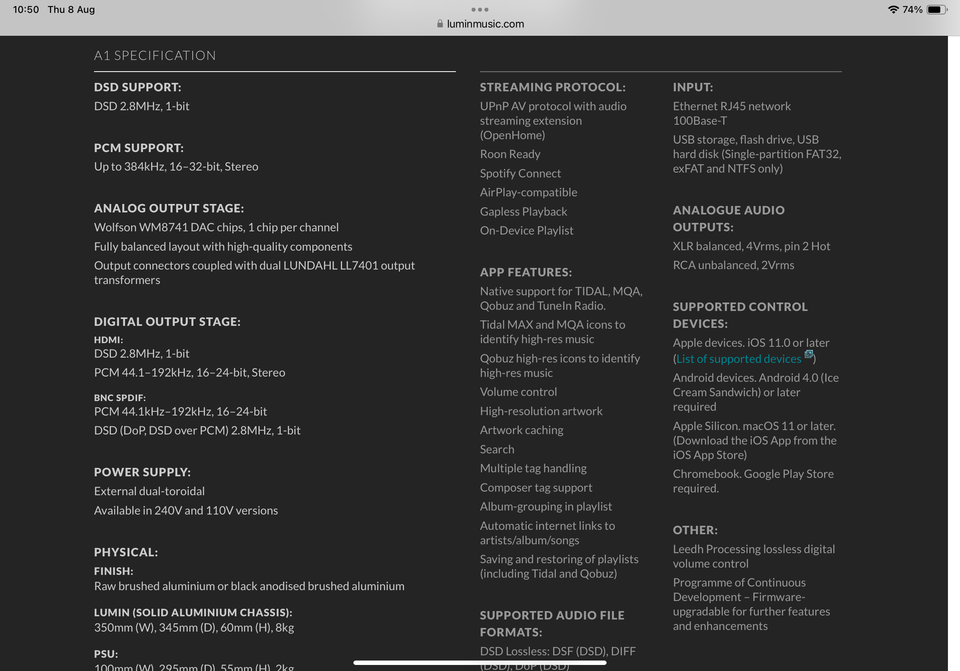Click the battery icon in status bar
Screen dimensions: 960x671
(937, 9)
